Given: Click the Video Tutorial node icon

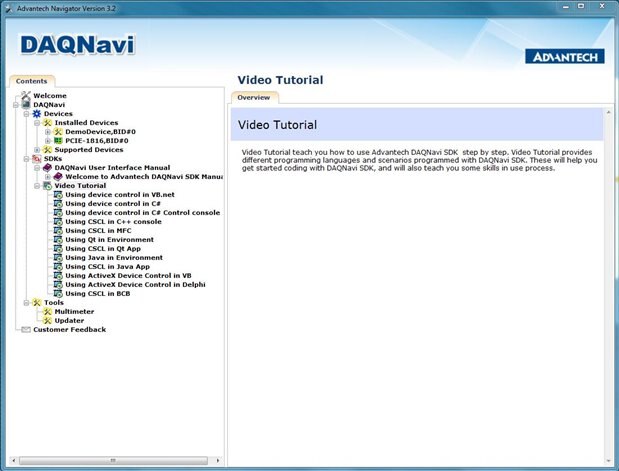Looking at the screenshot, I should click(x=47, y=186).
